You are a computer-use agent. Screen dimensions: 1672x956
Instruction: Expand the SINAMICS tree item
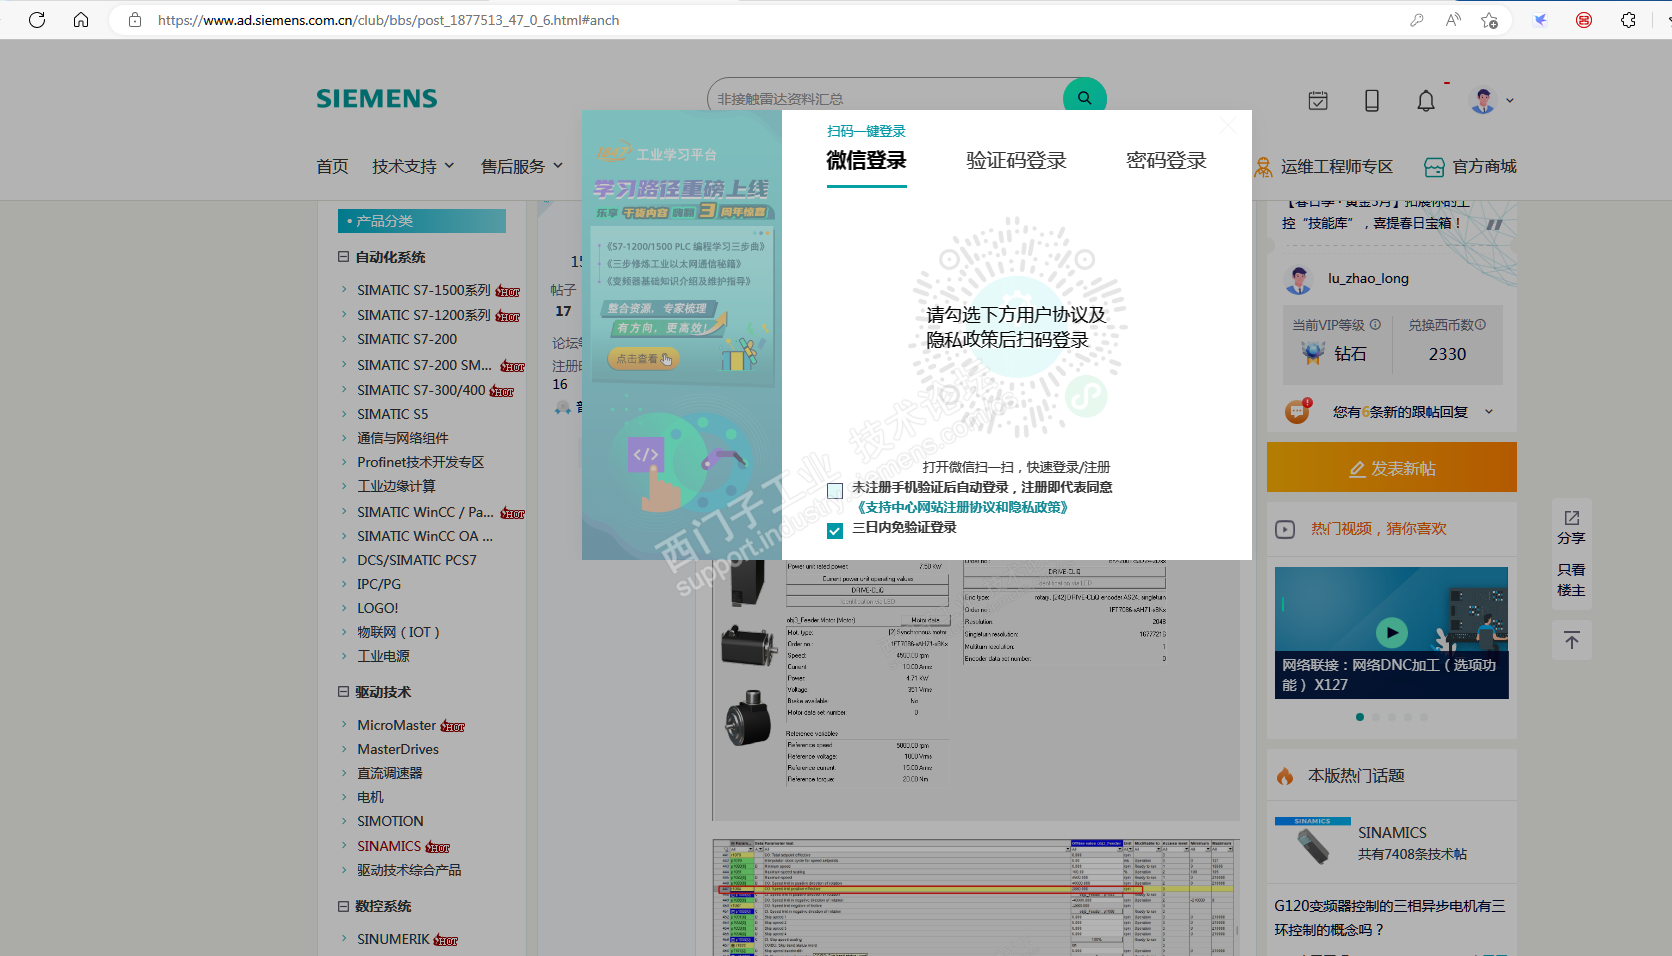tap(344, 846)
